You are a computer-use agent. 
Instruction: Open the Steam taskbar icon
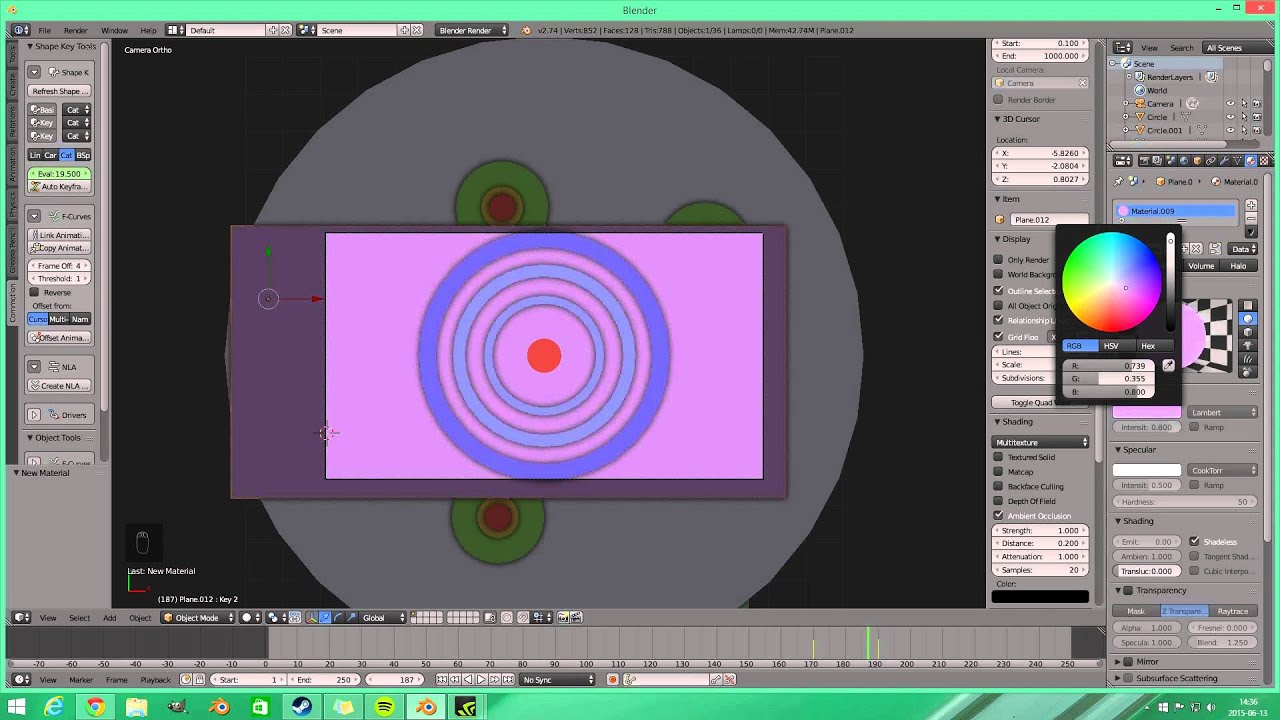coord(301,707)
